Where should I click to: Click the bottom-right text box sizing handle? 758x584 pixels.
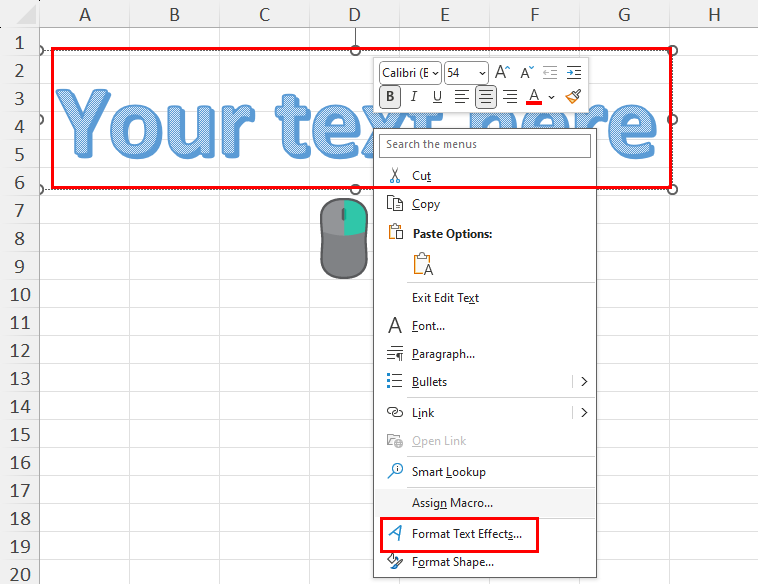(x=672, y=189)
